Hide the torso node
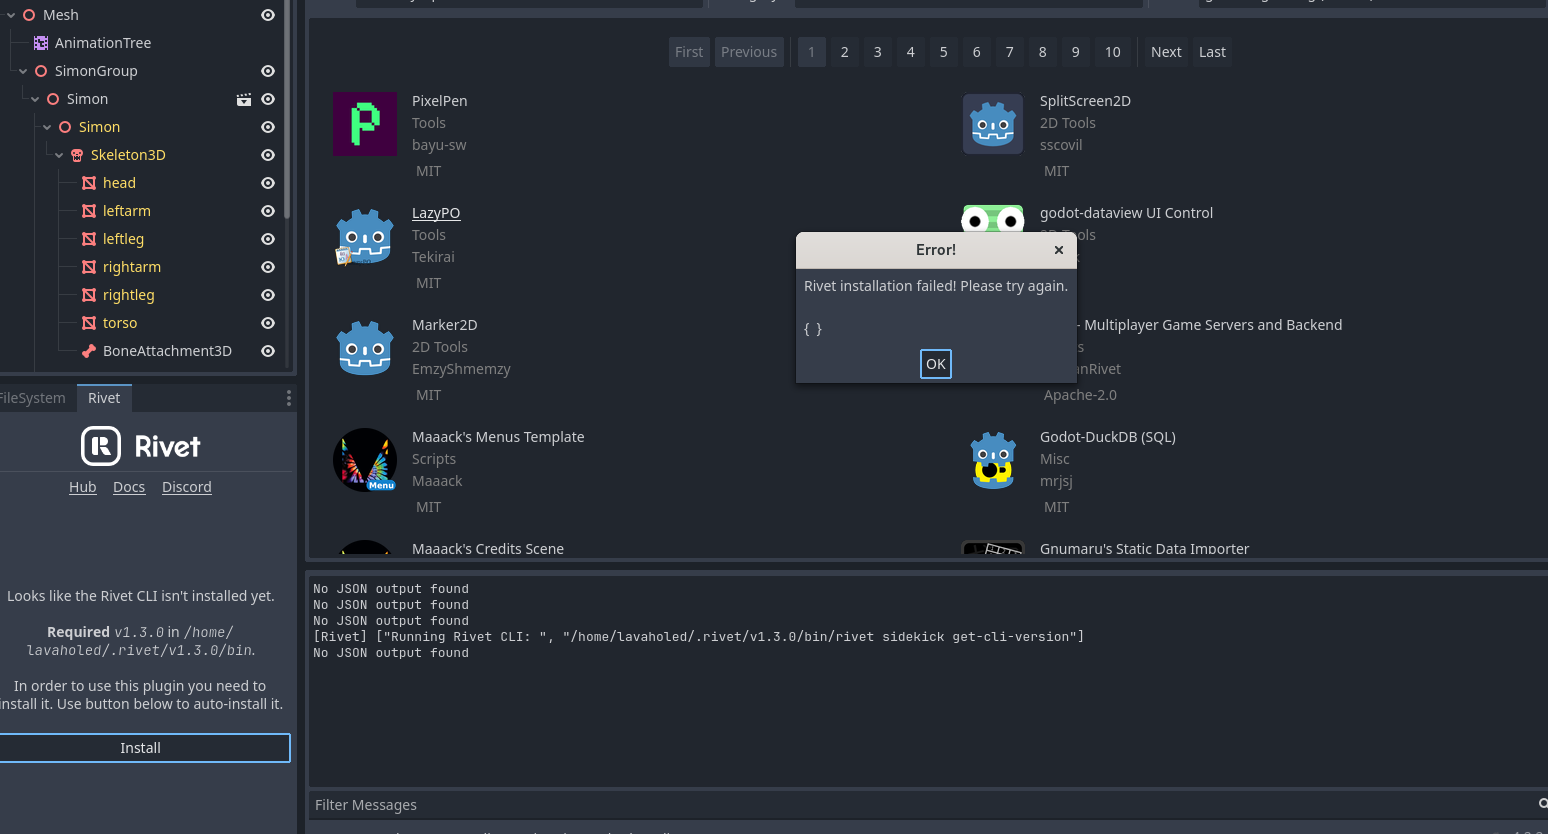Screen dimensions: 1548x834 (268, 323)
